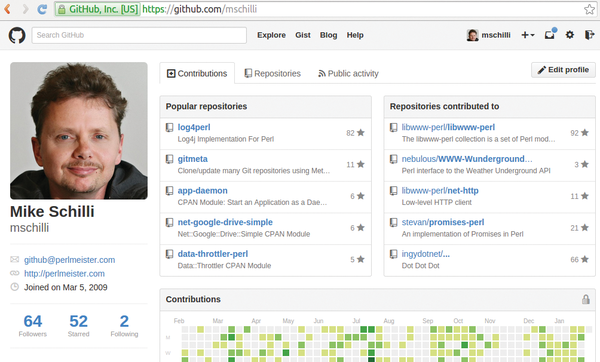This screenshot has width=600, height=362.
Task: Focus the Search GitHub field
Action: (139, 35)
